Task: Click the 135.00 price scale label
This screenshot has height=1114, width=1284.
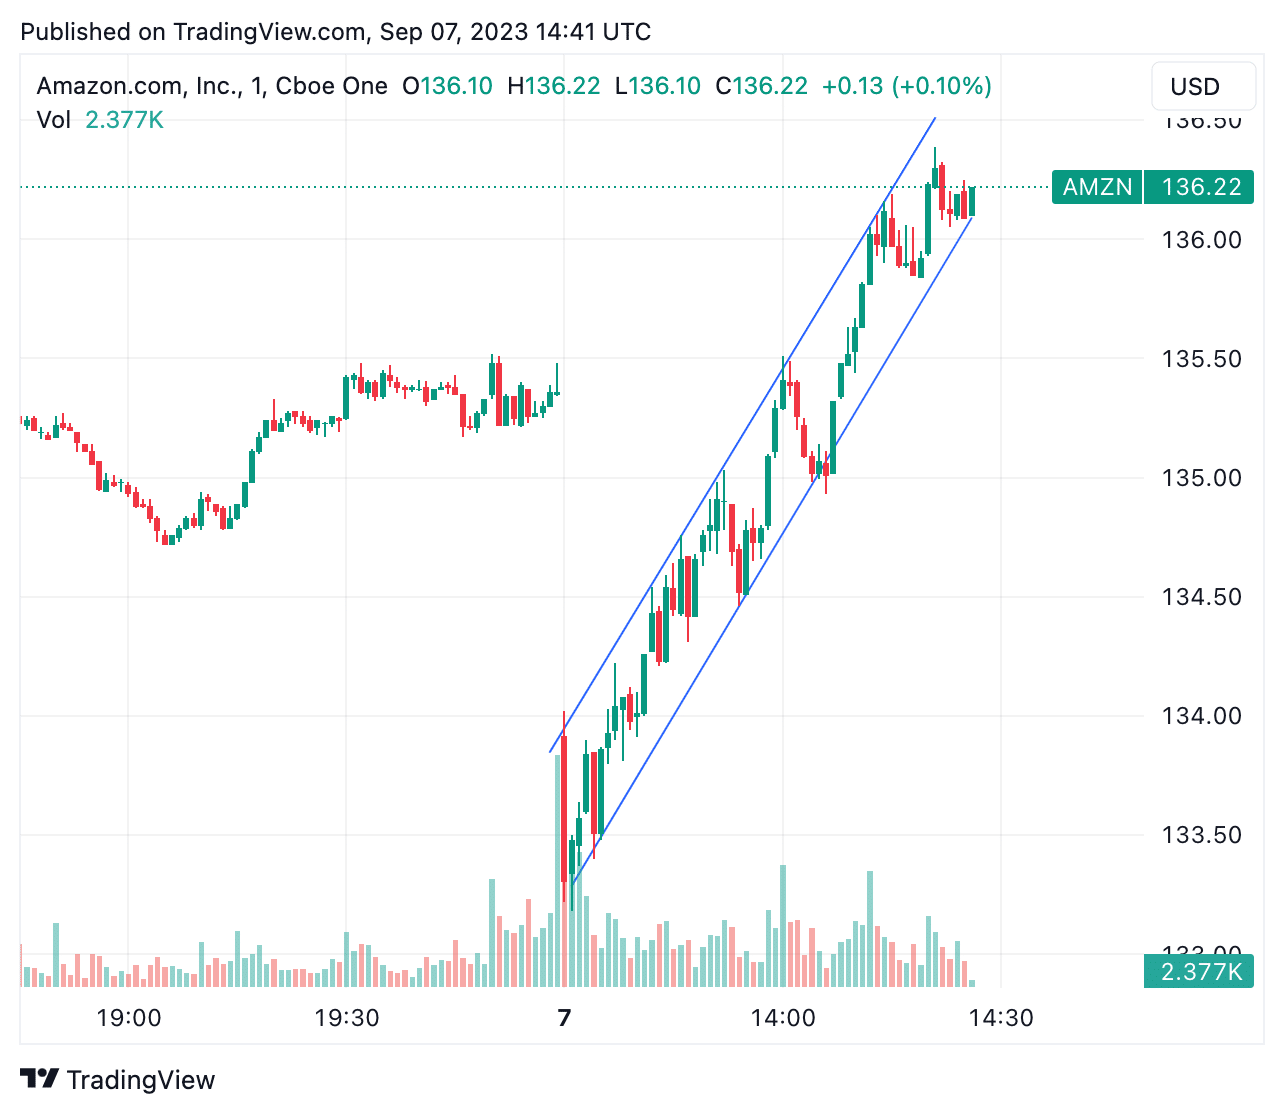Action: [1201, 477]
